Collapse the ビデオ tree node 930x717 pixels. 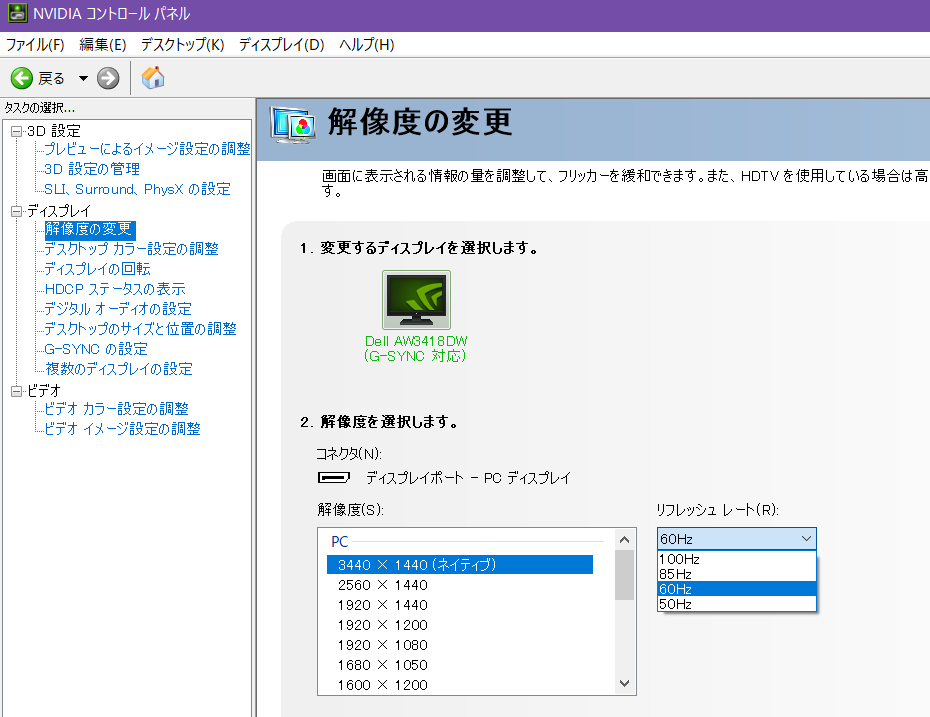point(17,391)
